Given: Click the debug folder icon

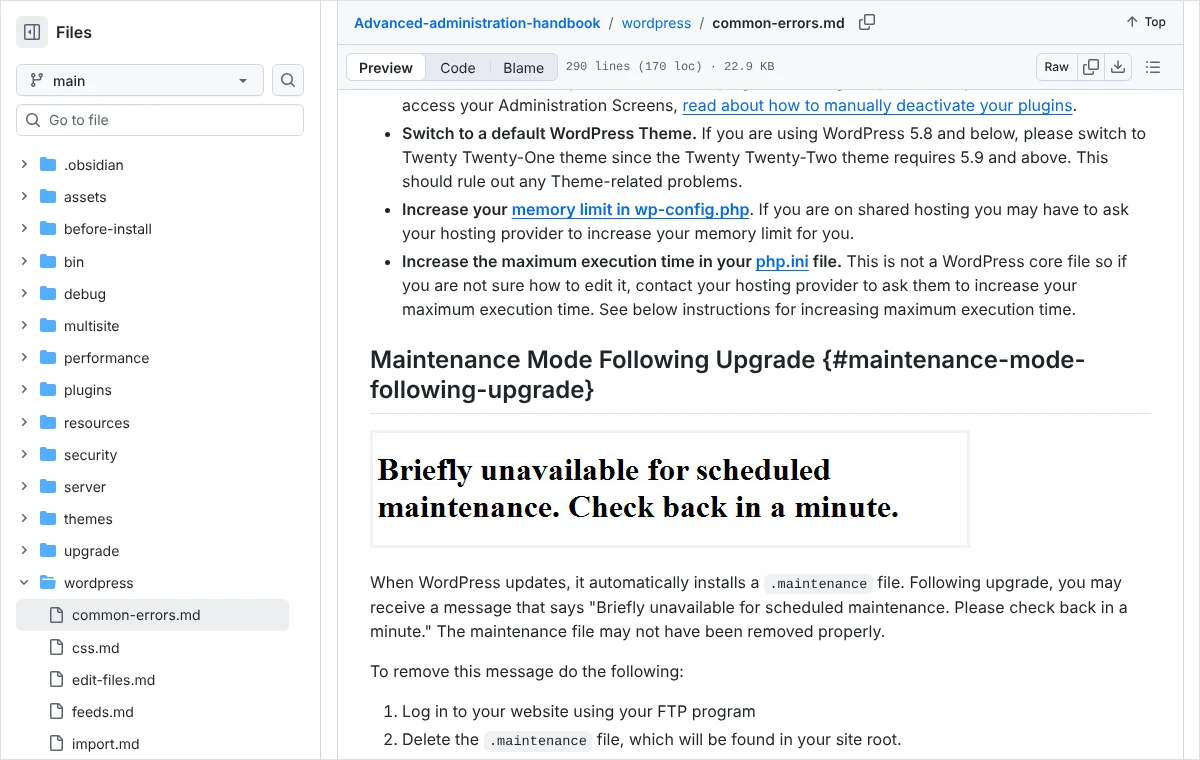Looking at the screenshot, I should click(47, 293).
